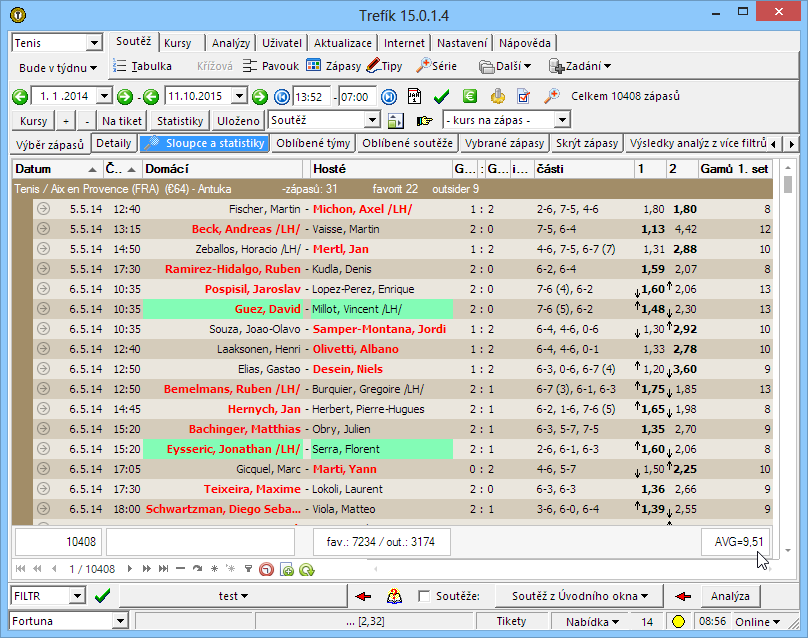Click the green checkmark beside the time fields
Screen dimensions: 808x638
point(441,97)
